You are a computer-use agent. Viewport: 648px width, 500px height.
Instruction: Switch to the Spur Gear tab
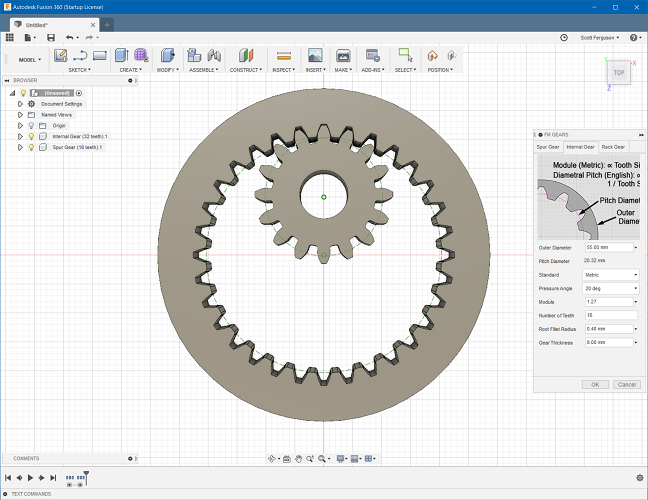point(549,147)
